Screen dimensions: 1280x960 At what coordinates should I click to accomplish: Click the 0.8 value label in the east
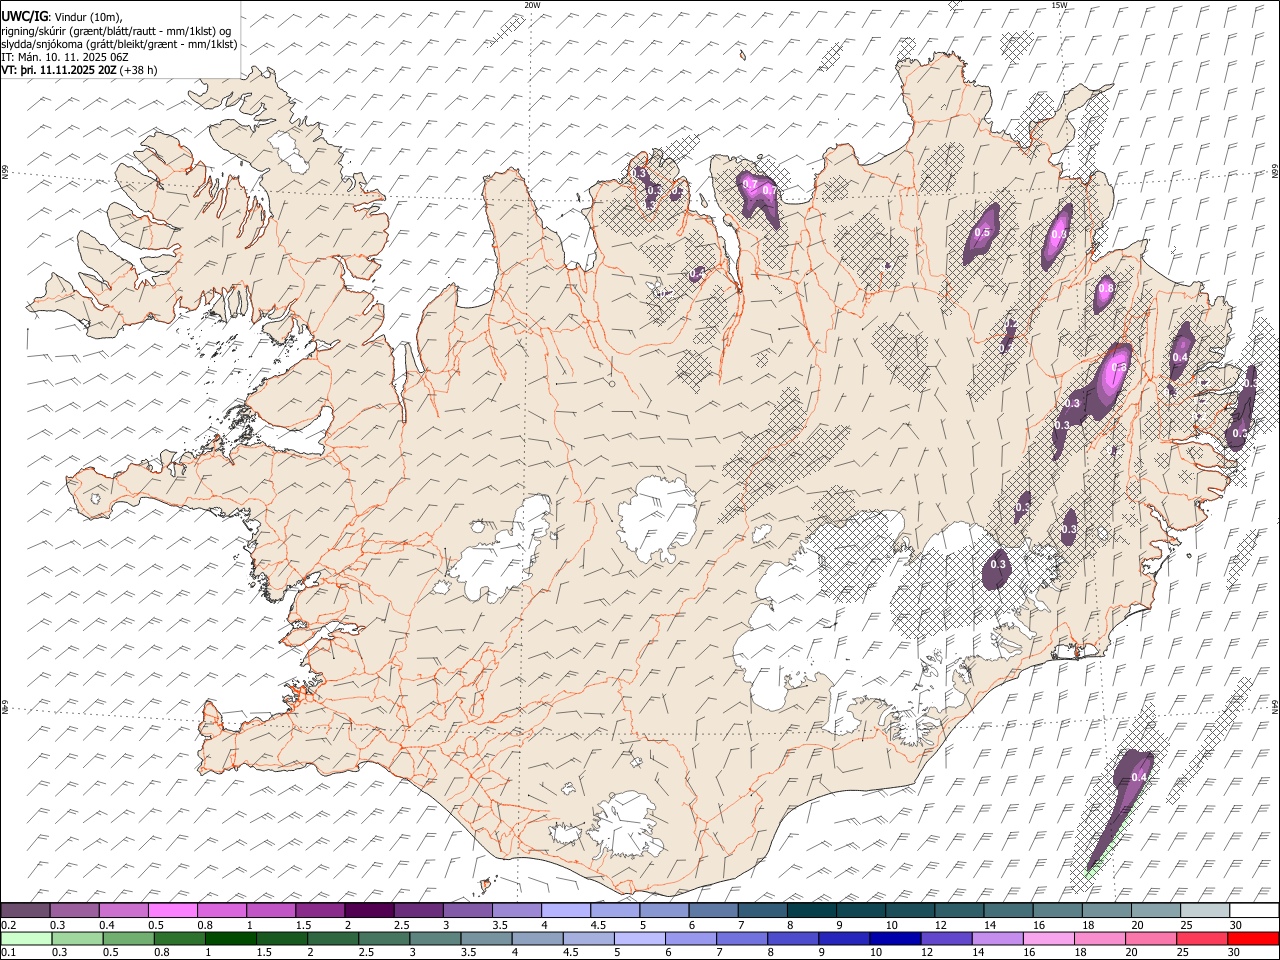(x=1106, y=288)
